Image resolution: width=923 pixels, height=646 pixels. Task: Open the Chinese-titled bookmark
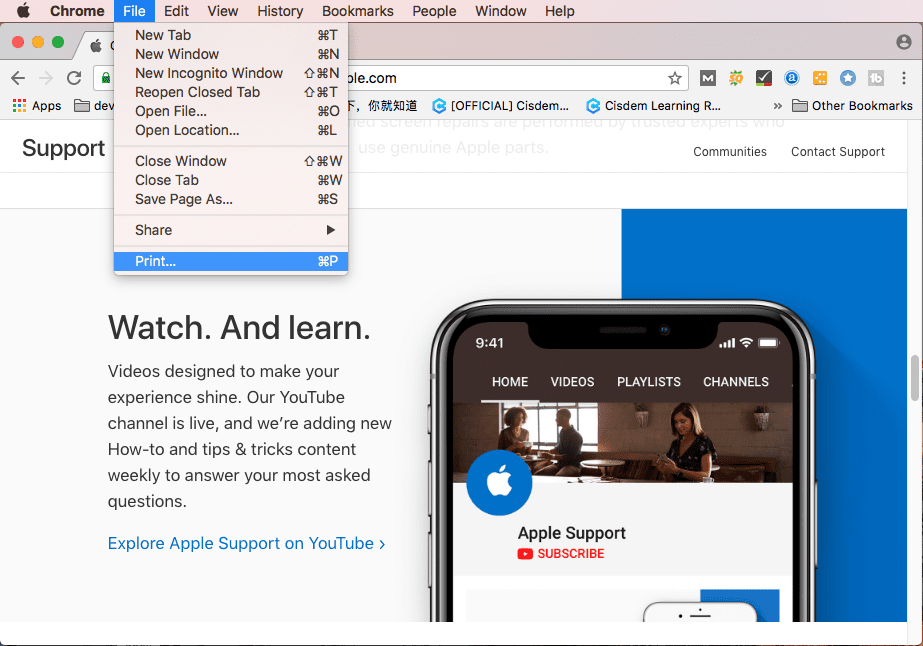click(x=384, y=106)
